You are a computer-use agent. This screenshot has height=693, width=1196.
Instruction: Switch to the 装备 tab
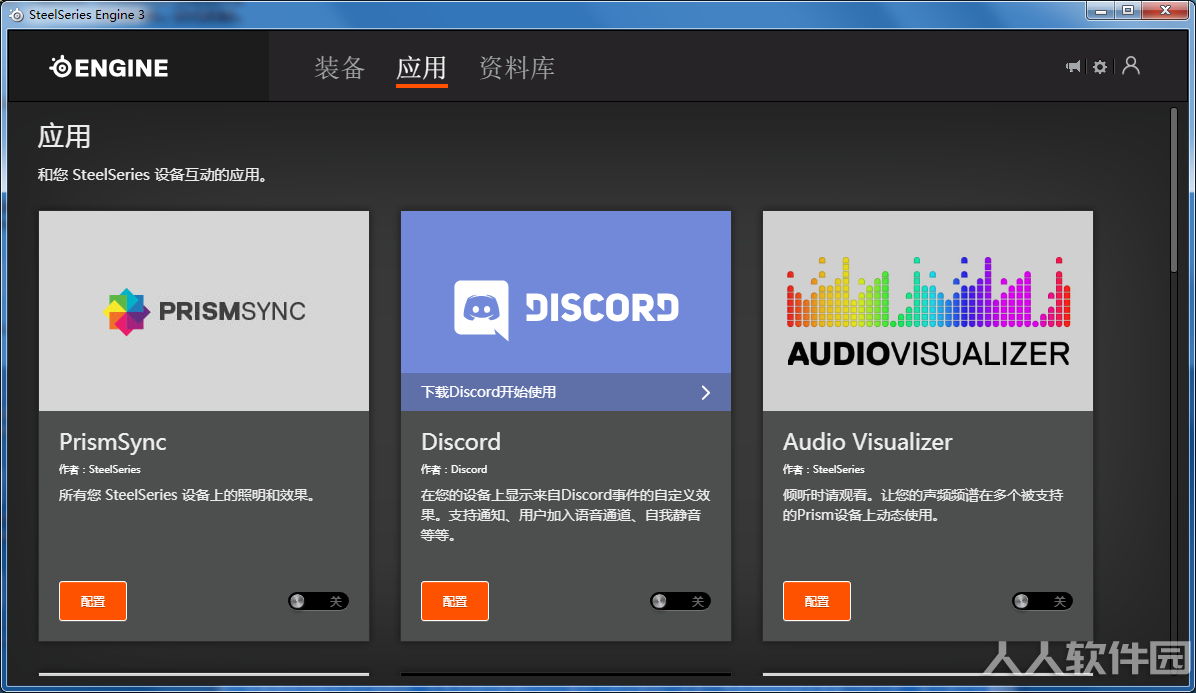pos(339,68)
